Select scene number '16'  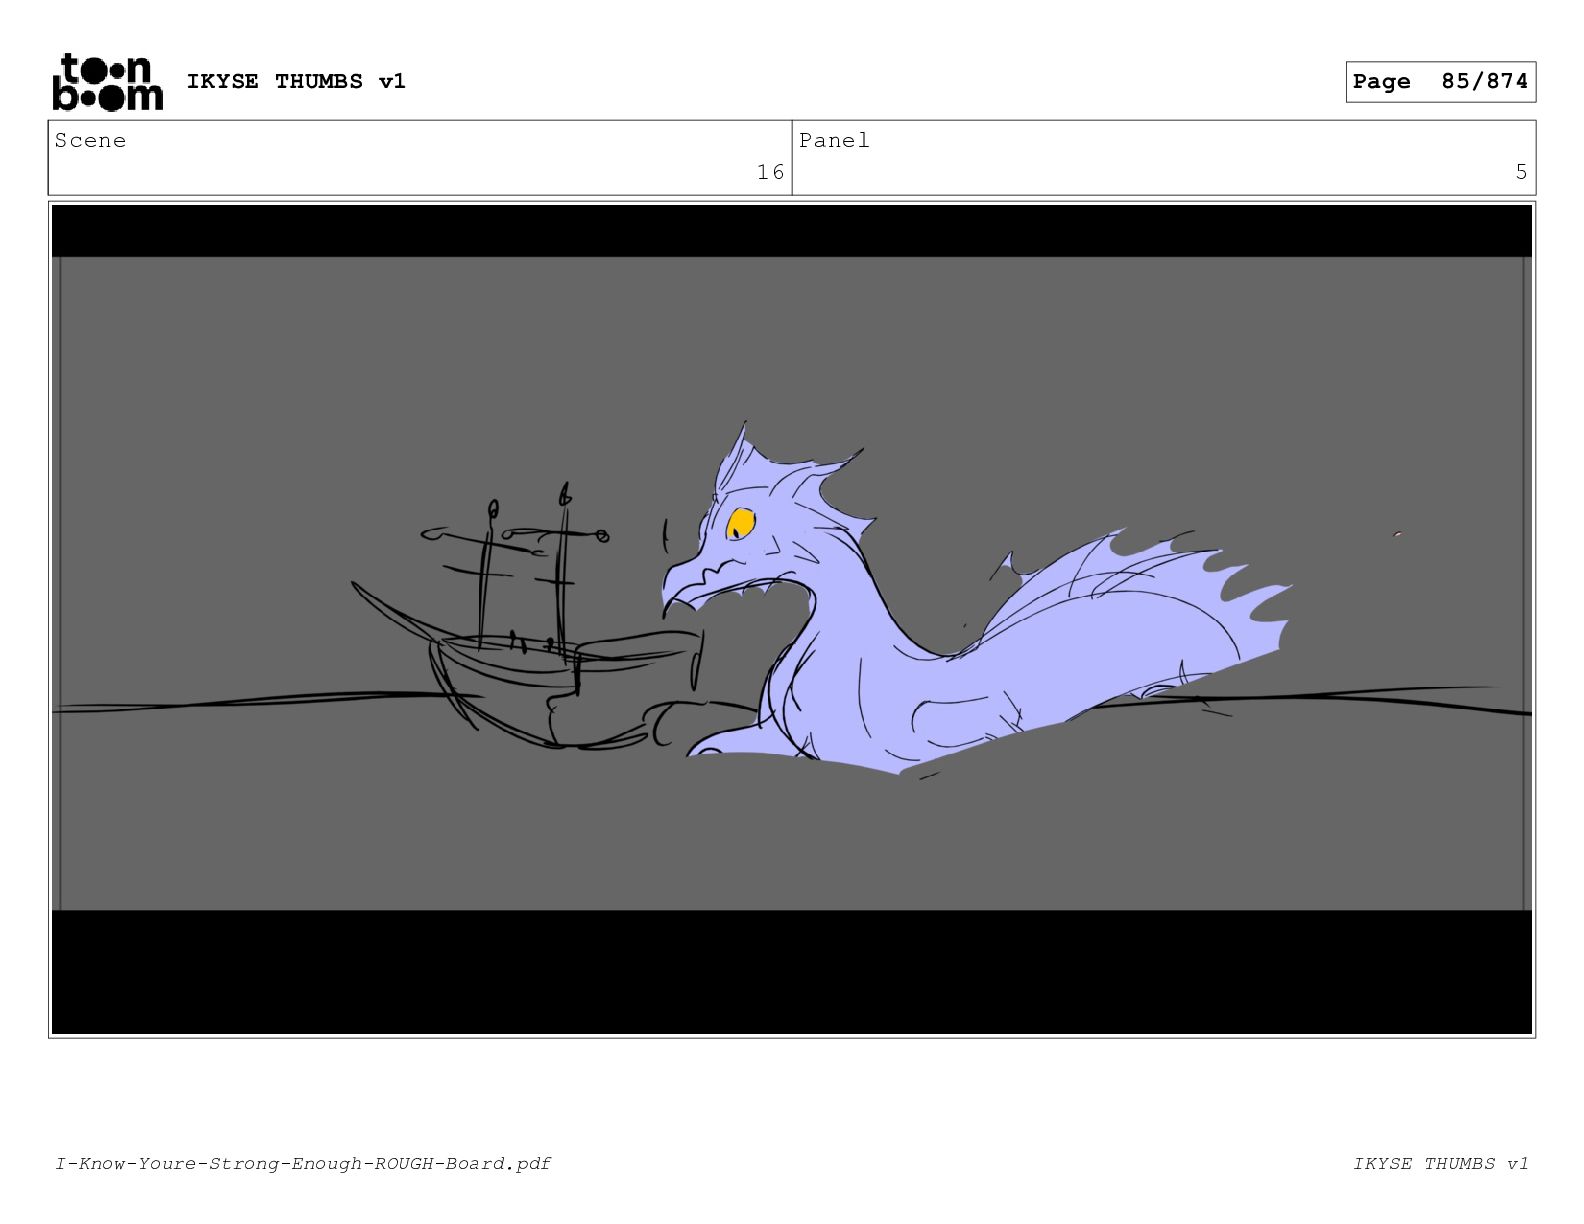pyautogui.click(x=770, y=172)
